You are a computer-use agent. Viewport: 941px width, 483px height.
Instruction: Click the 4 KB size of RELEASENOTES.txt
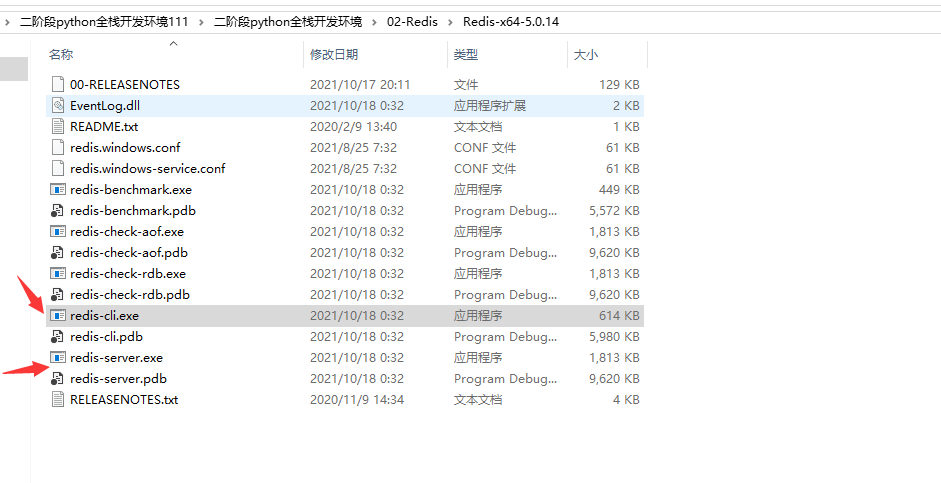click(626, 400)
